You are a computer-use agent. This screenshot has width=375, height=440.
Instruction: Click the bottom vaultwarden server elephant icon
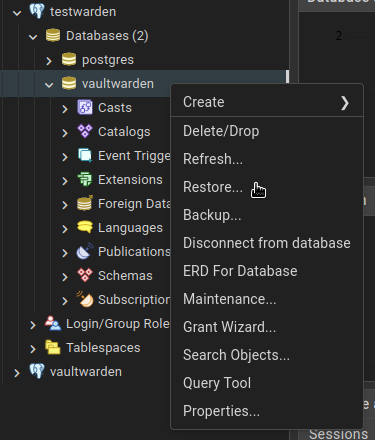coord(37,371)
